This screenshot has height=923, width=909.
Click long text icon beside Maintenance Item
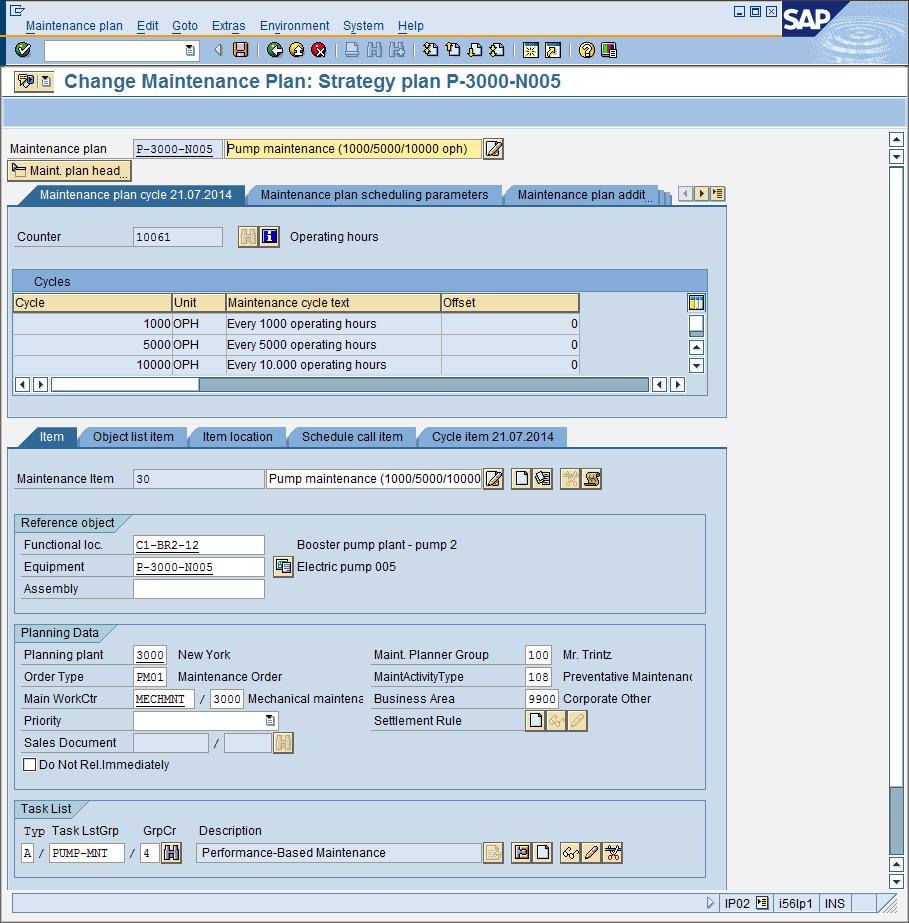tap(493, 479)
